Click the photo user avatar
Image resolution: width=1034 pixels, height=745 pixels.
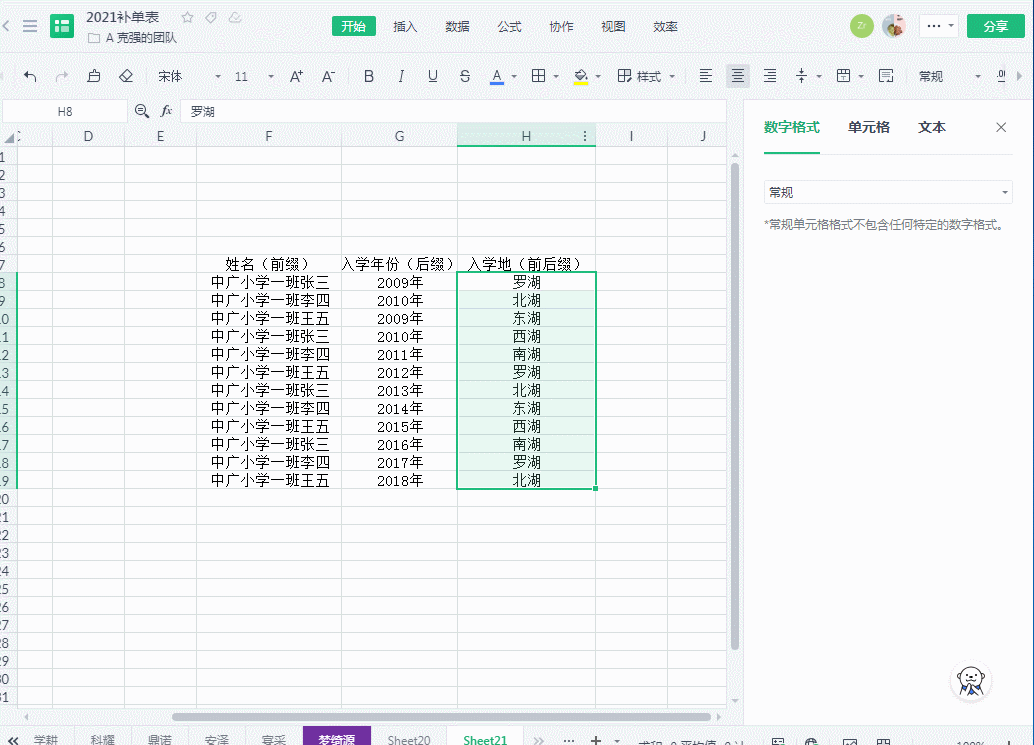pos(894,26)
